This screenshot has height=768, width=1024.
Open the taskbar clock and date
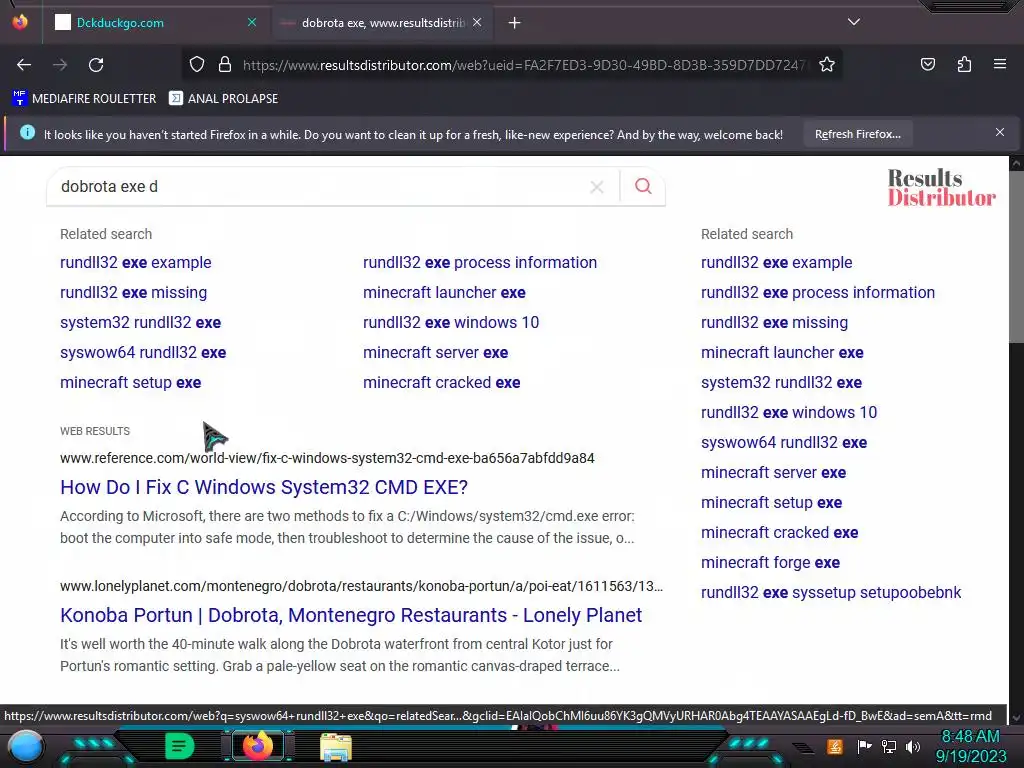click(971, 746)
